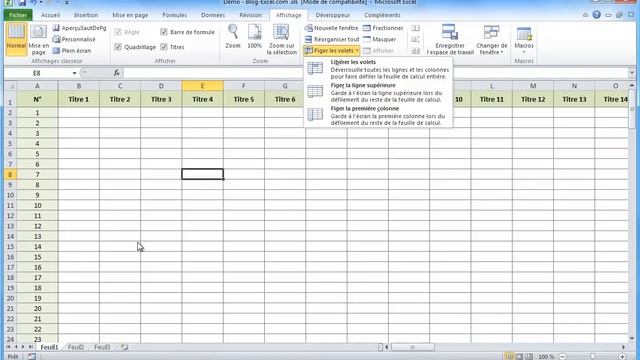The width and height of the screenshot is (640, 360).
Task: Click the insert function fx icon
Action: 117,73
